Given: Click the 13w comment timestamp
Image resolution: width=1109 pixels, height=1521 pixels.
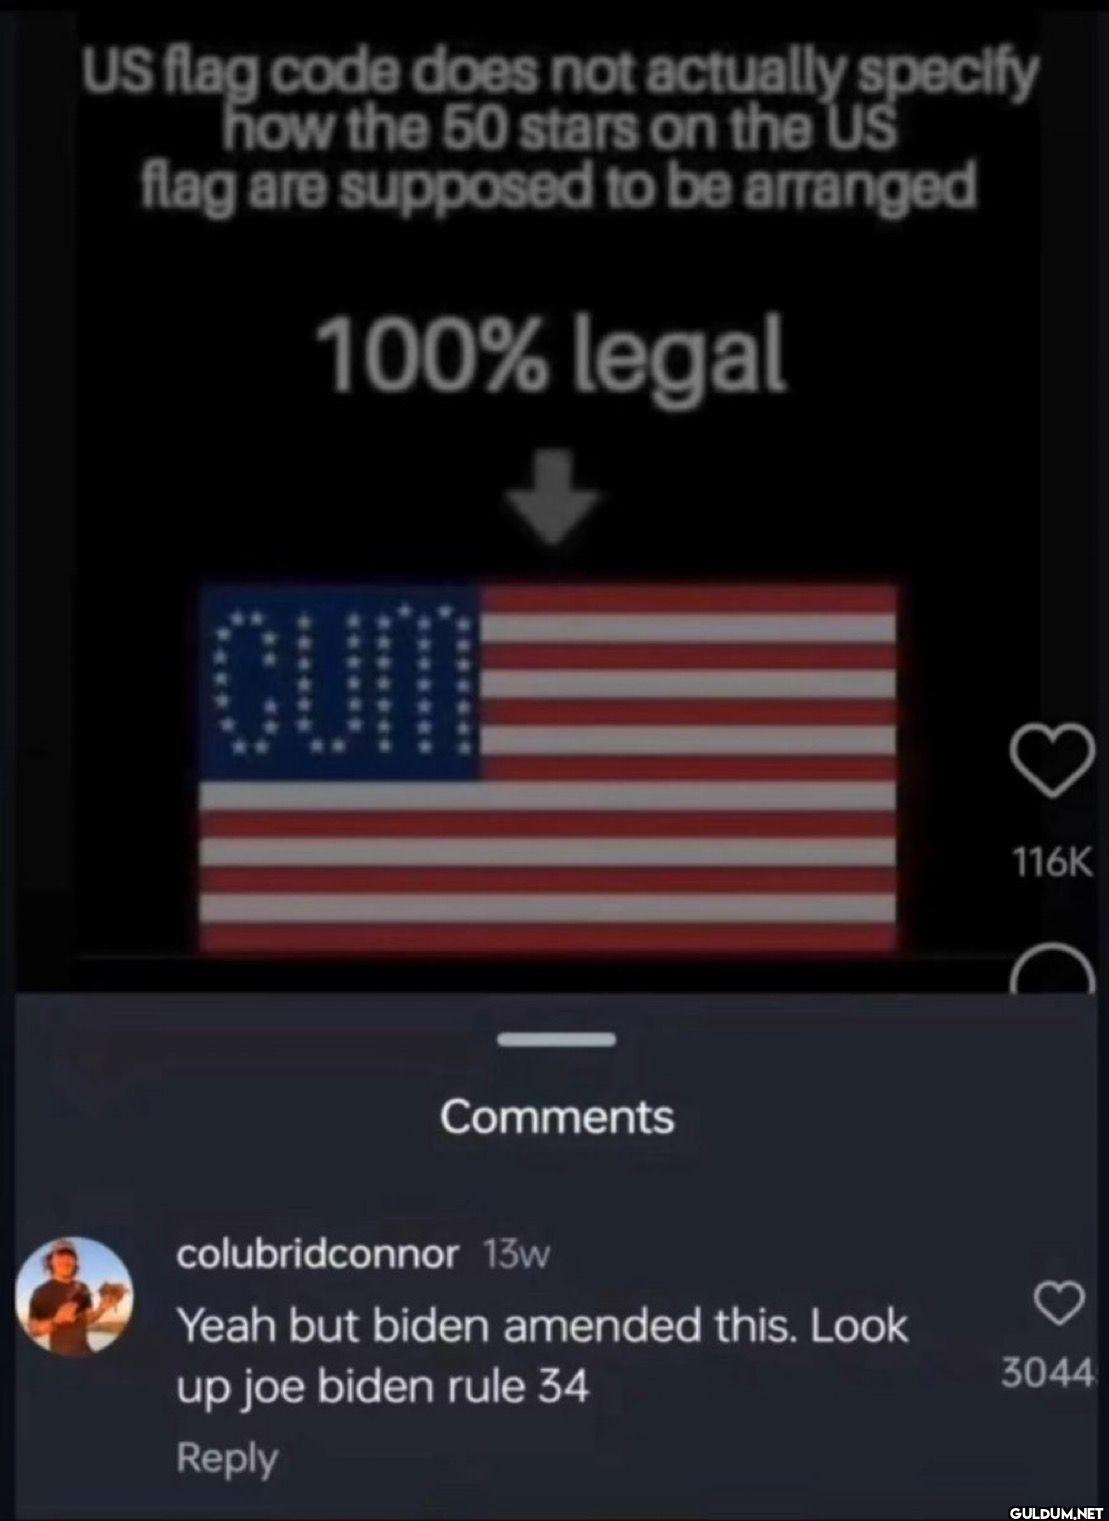Looking at the screenshot, I should point(516,1254).
